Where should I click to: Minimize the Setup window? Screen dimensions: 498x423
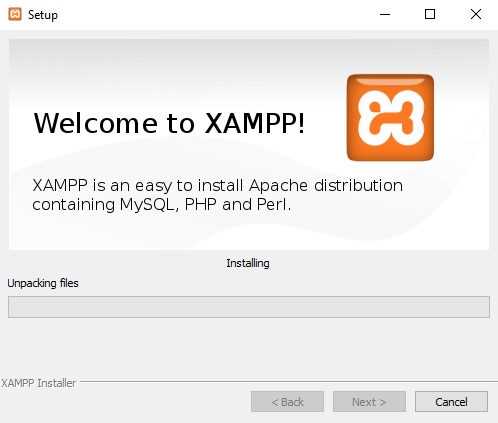385,14
